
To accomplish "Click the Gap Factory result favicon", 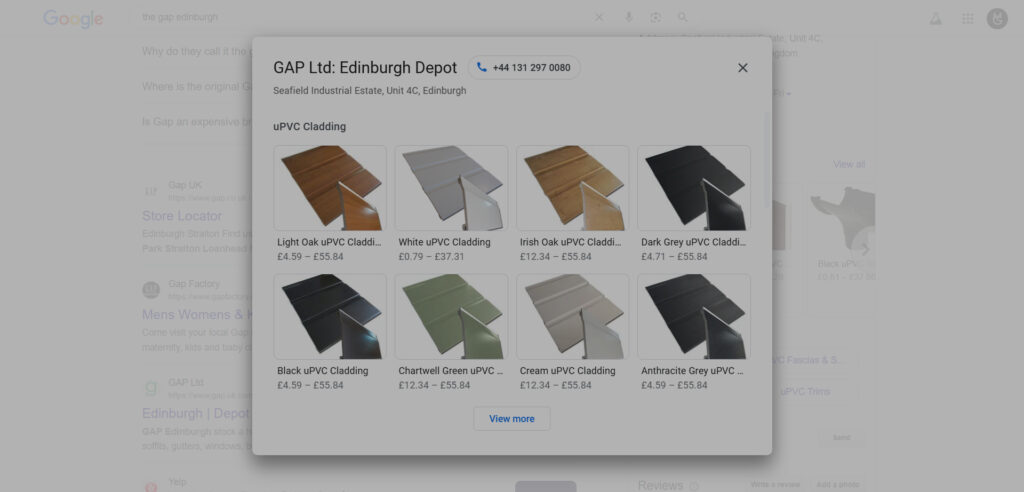I will pos(151,290).
